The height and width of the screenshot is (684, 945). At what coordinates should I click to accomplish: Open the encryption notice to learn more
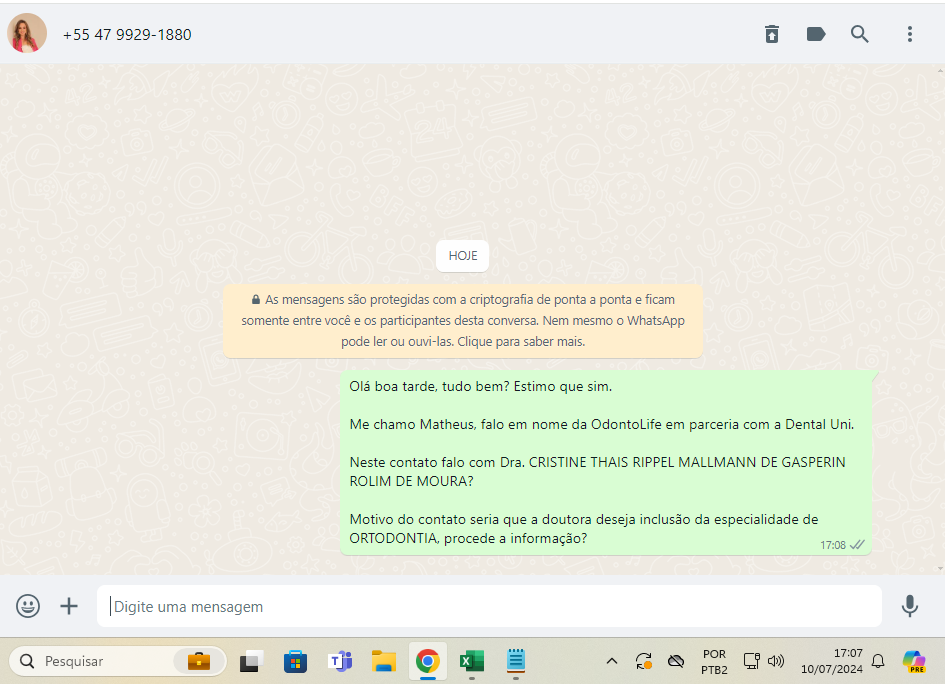(x=463, y=321)
